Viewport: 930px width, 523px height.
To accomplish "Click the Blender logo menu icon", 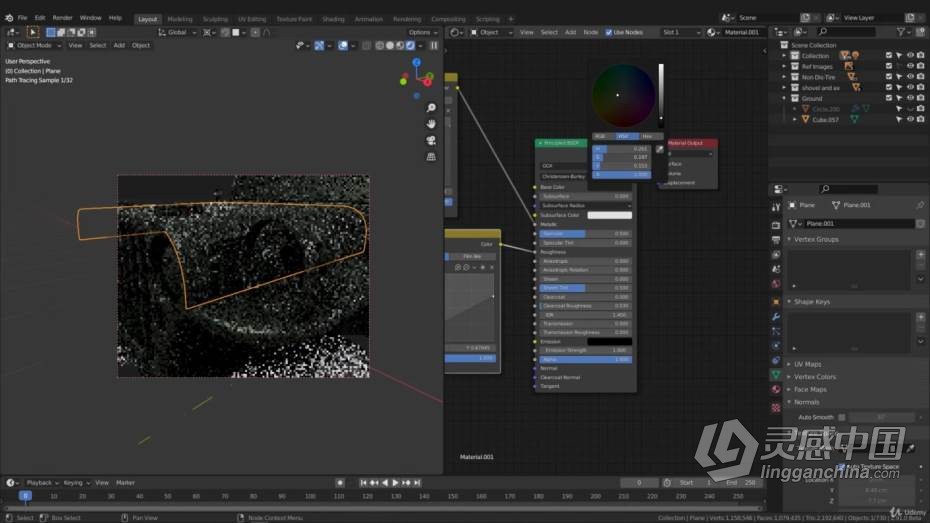I will [9, 18].
